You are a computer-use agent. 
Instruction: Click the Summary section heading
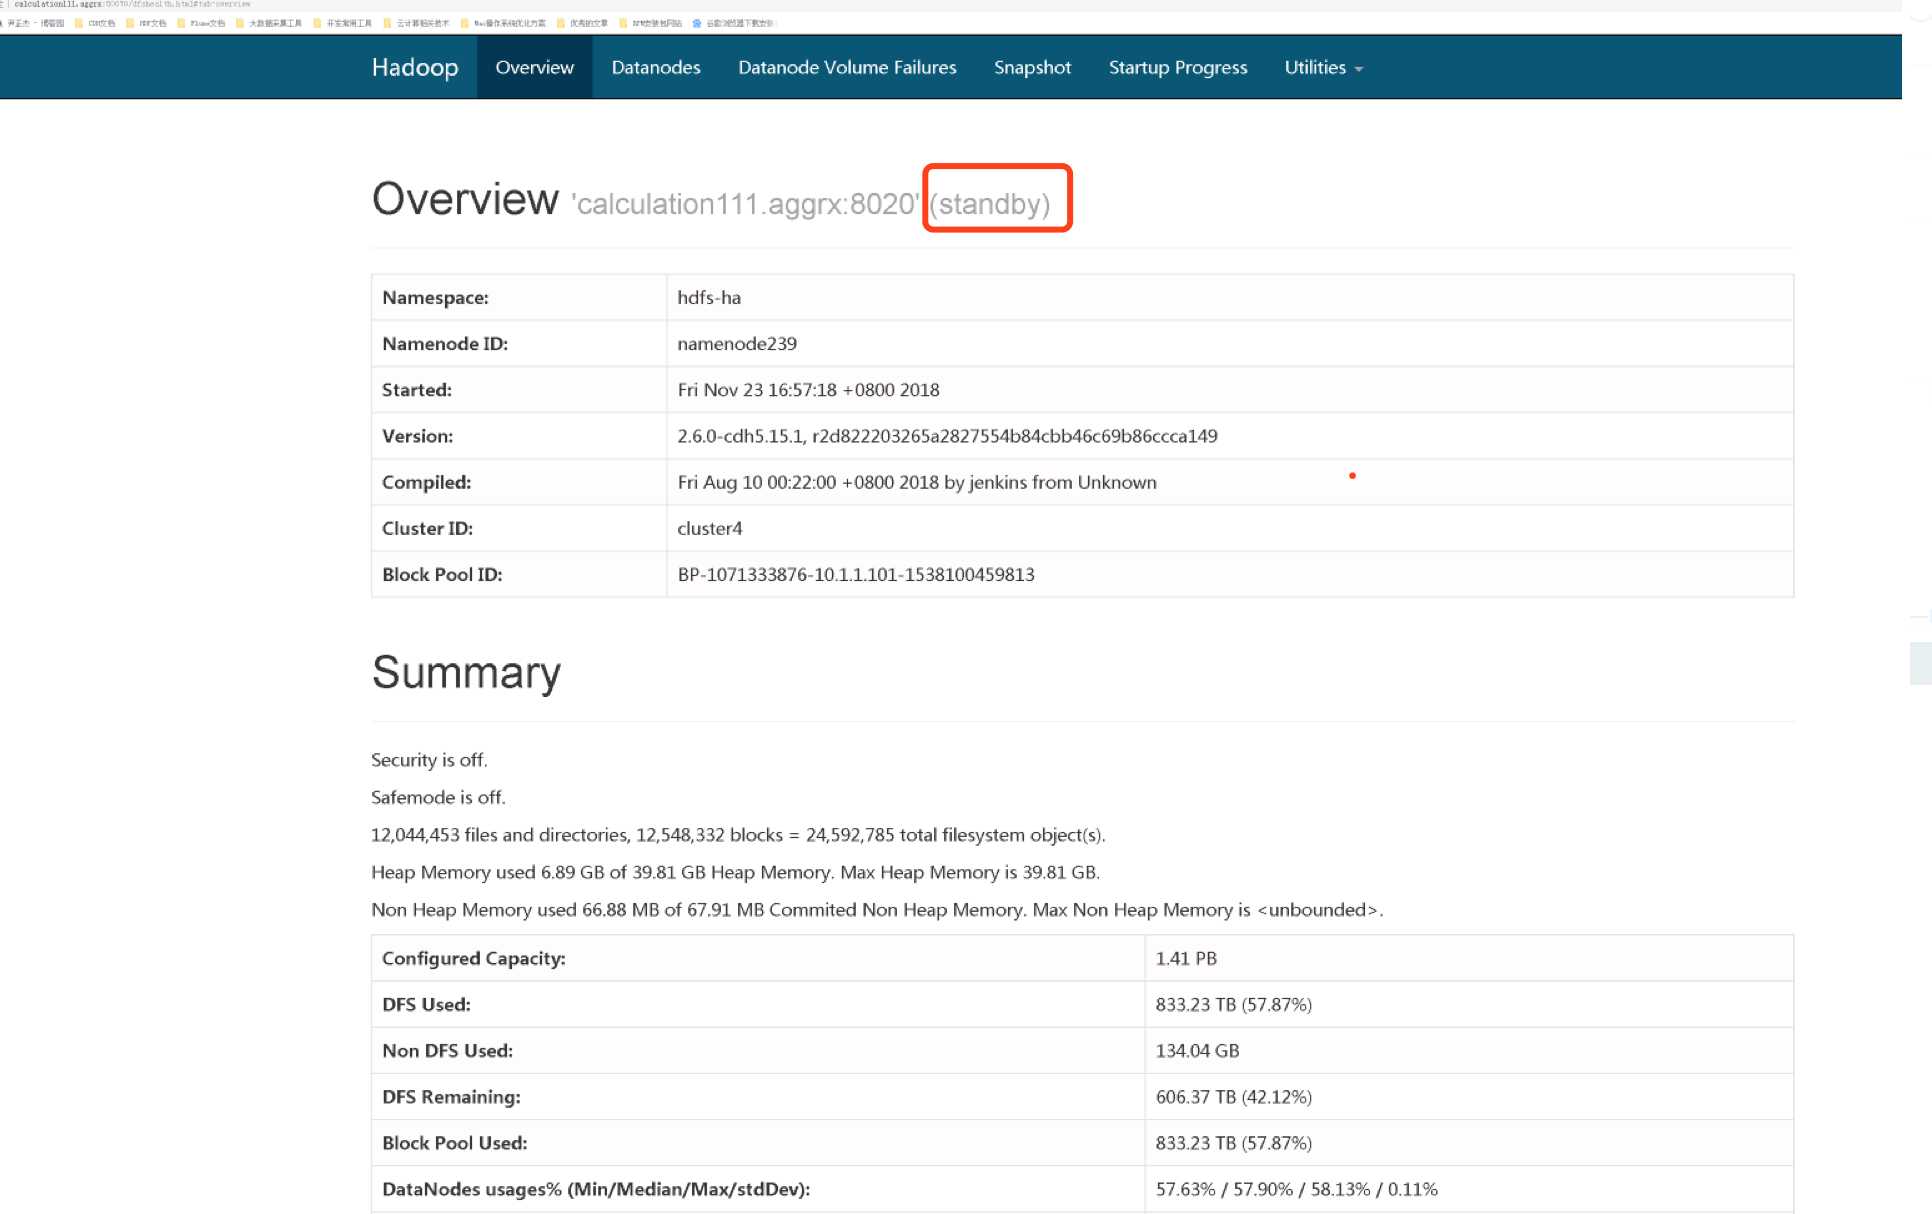[x=466, y=672]
